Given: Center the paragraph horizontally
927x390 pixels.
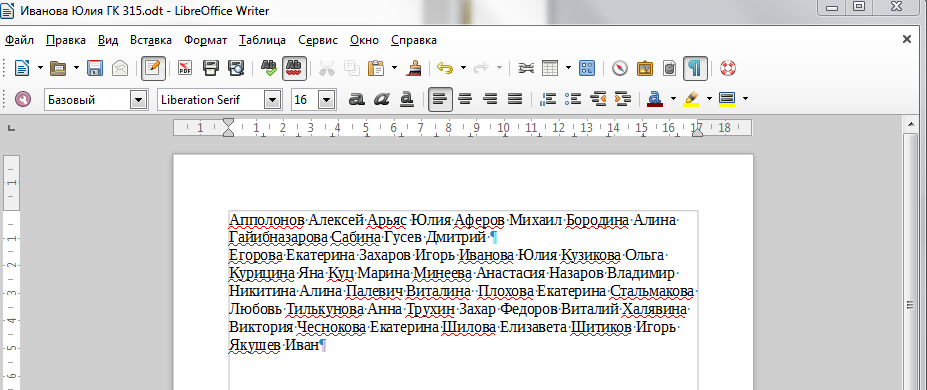Looking at the screenshot, I should click(465, 99).
